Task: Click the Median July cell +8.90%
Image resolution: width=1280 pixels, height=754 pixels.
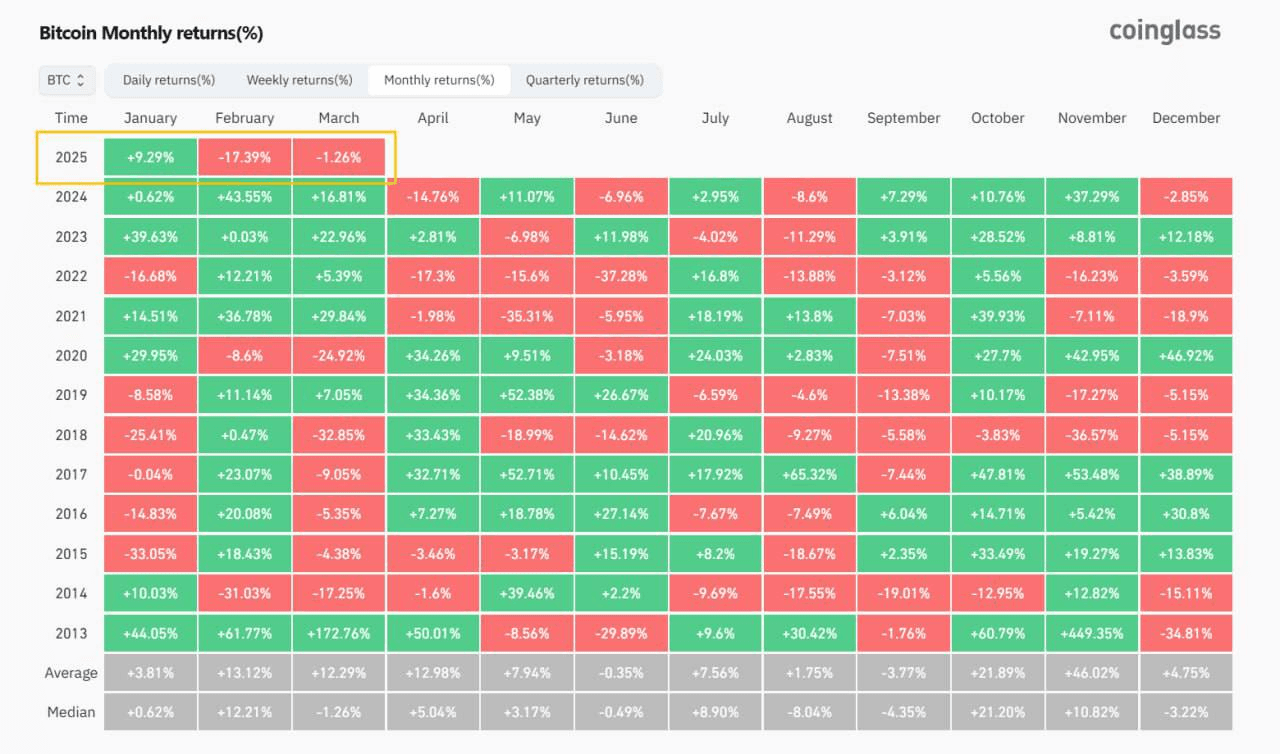Action: (x=715, y=712)
